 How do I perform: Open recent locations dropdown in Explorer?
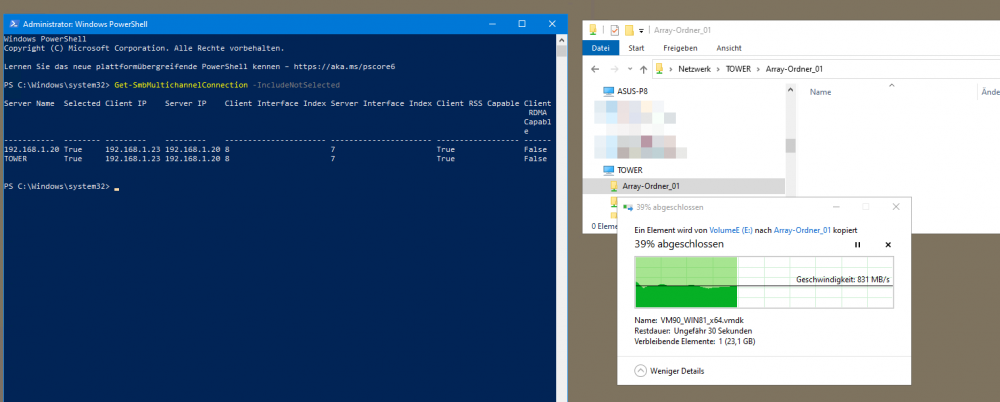click(x=630, y=69)
